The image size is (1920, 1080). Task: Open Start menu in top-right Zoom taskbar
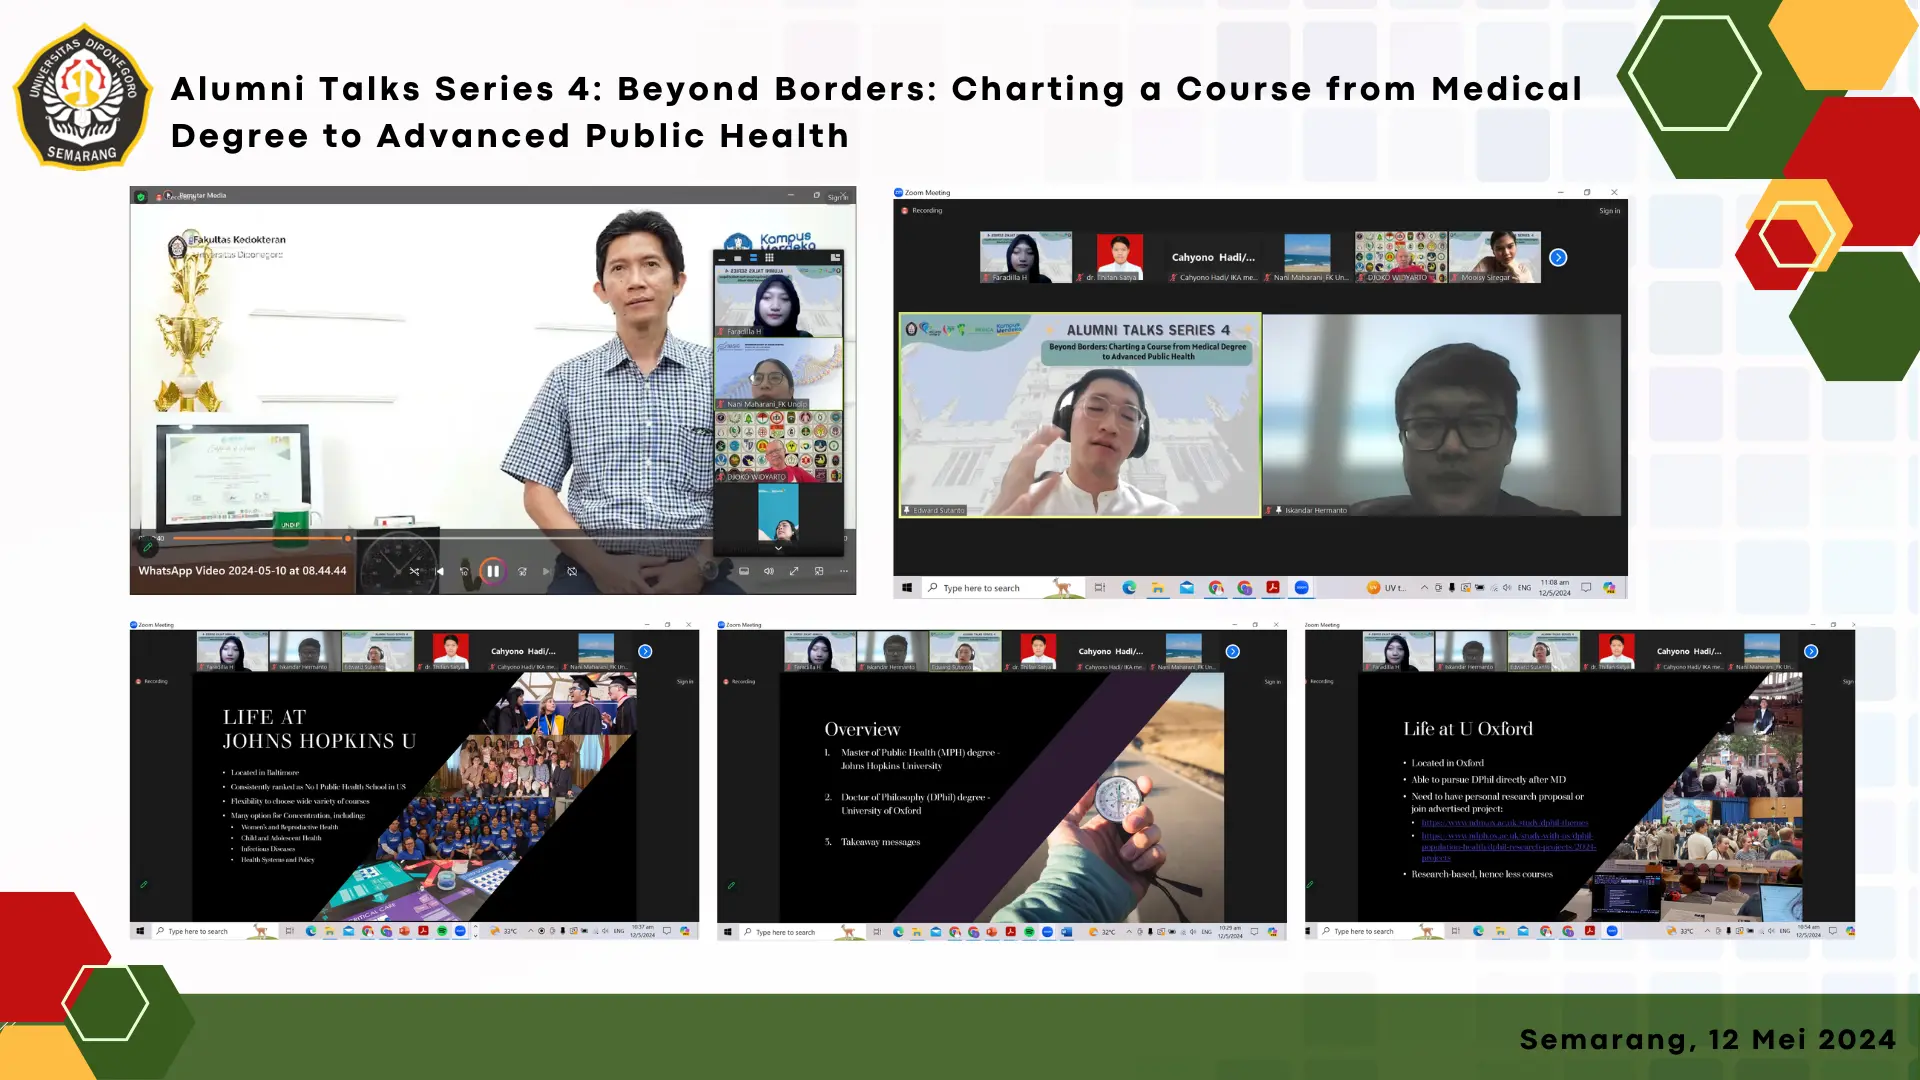pos(907,588)
